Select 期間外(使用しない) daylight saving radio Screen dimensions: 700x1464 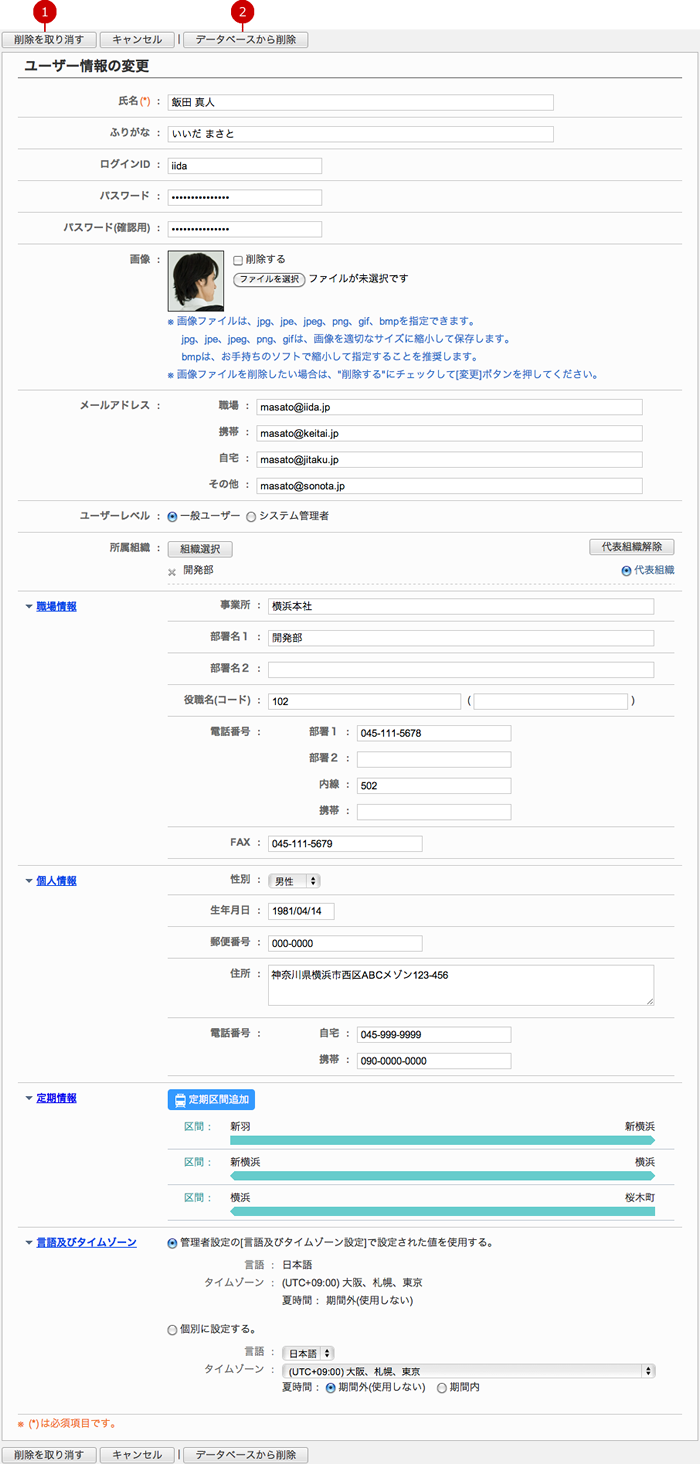[x=330, y=1387]
